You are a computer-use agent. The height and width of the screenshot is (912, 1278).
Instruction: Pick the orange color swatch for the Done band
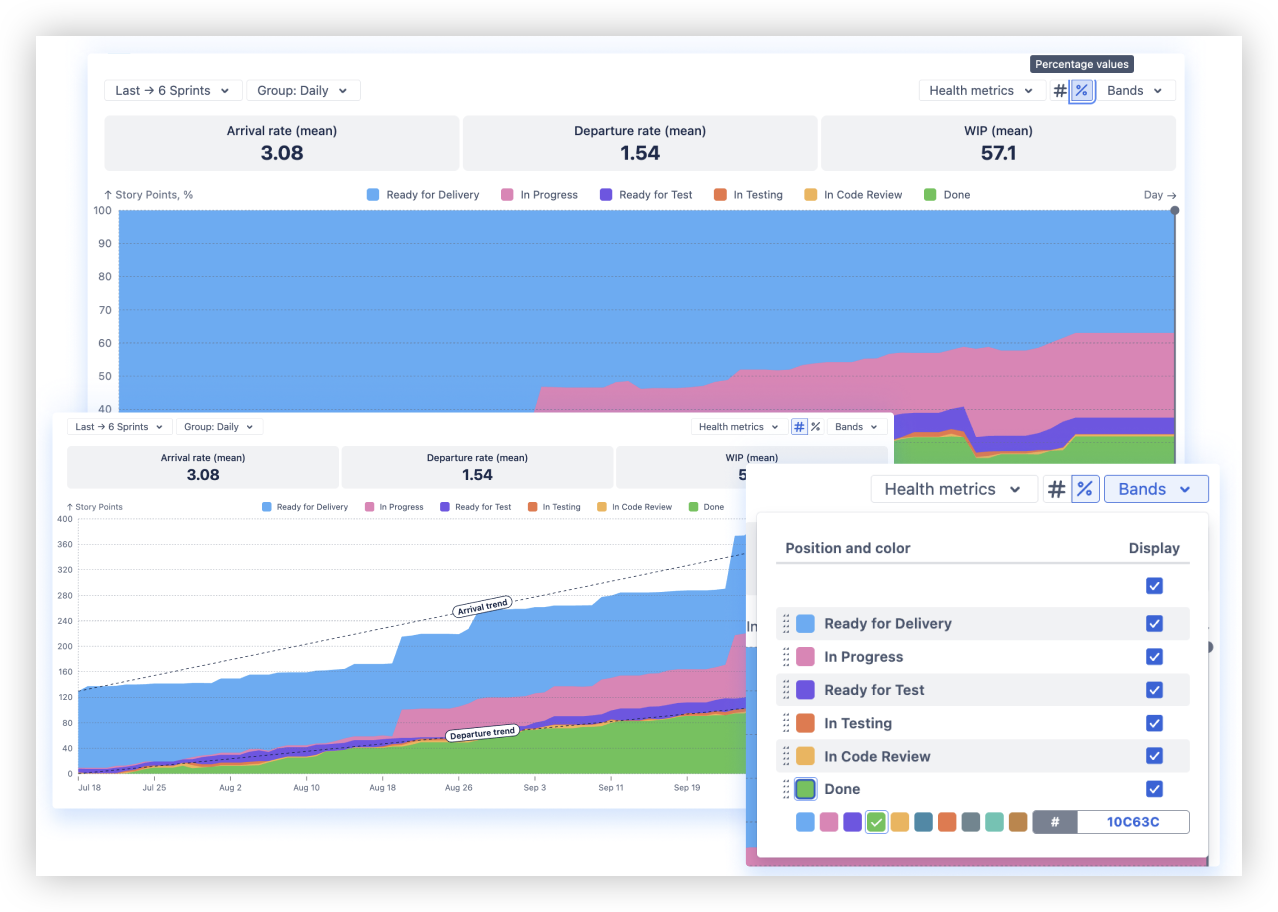[947, 821]
